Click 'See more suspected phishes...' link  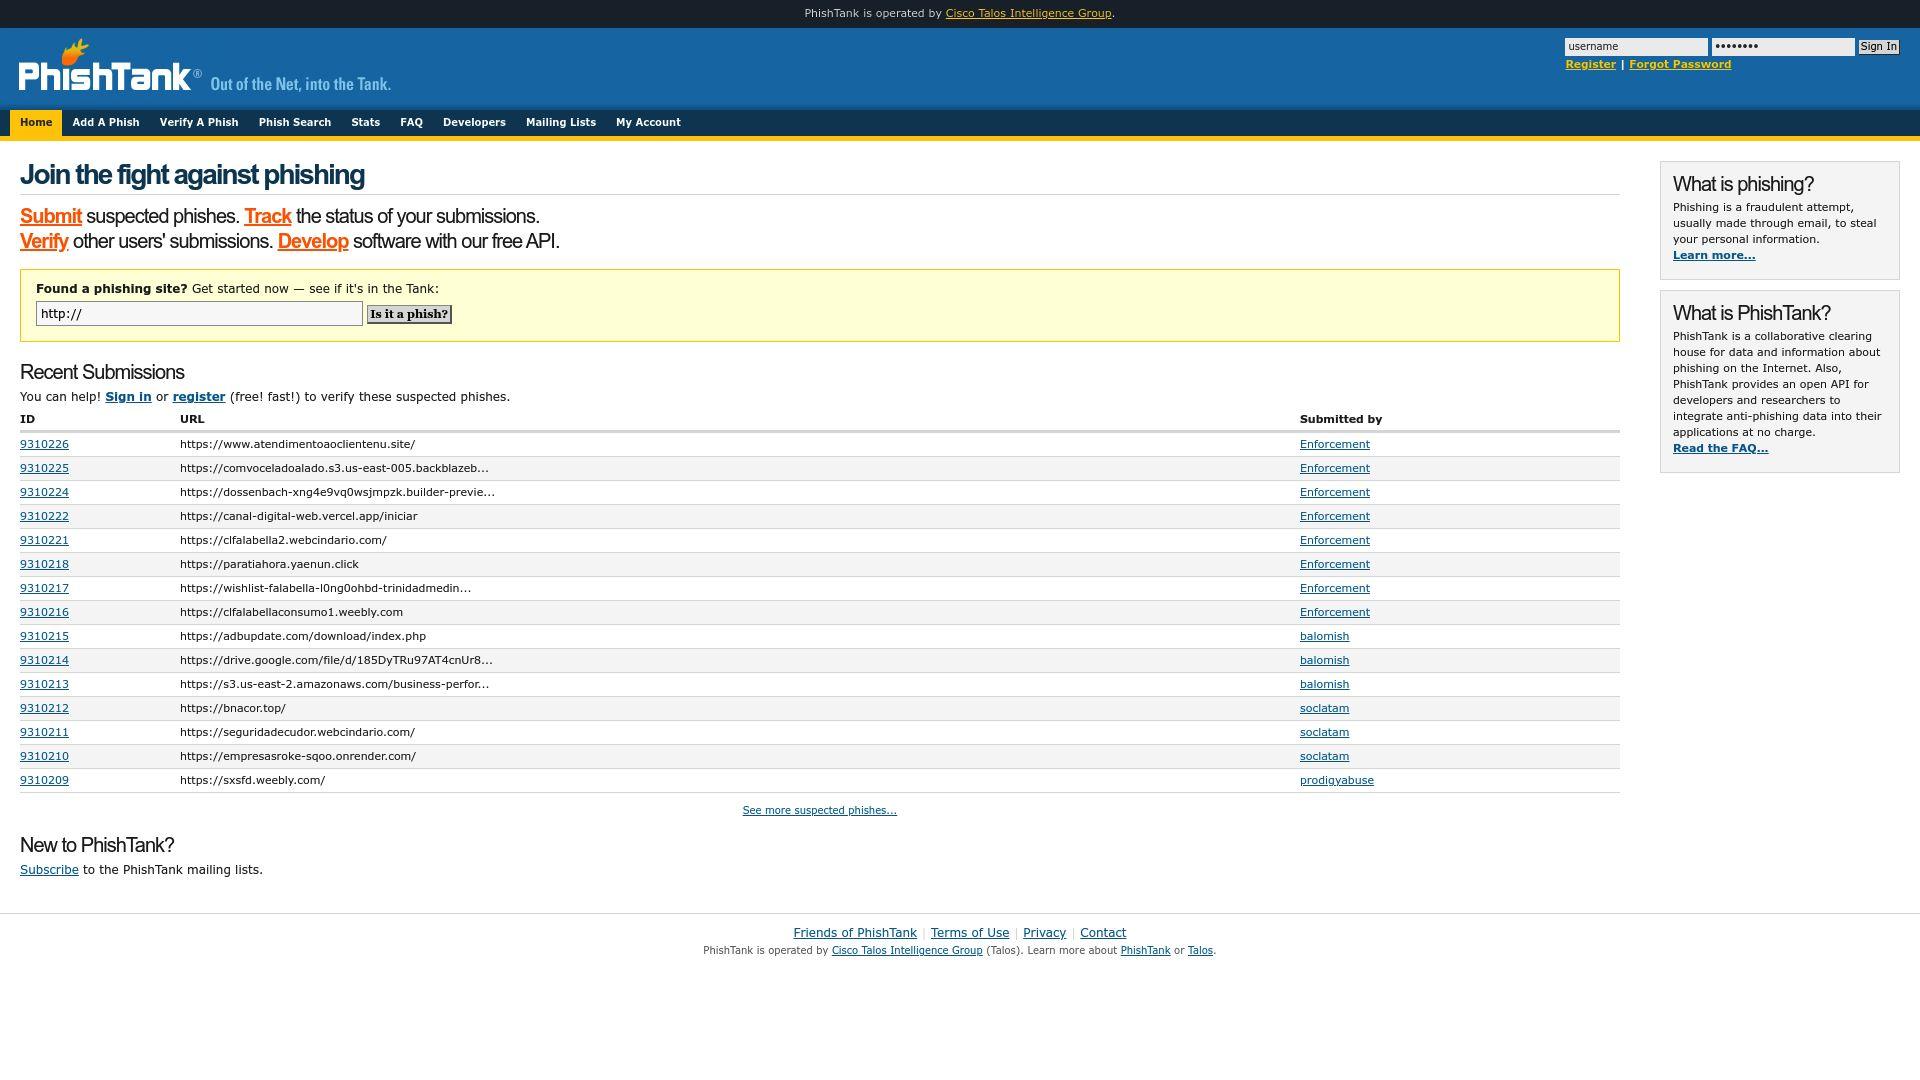(x=819, y=810)
